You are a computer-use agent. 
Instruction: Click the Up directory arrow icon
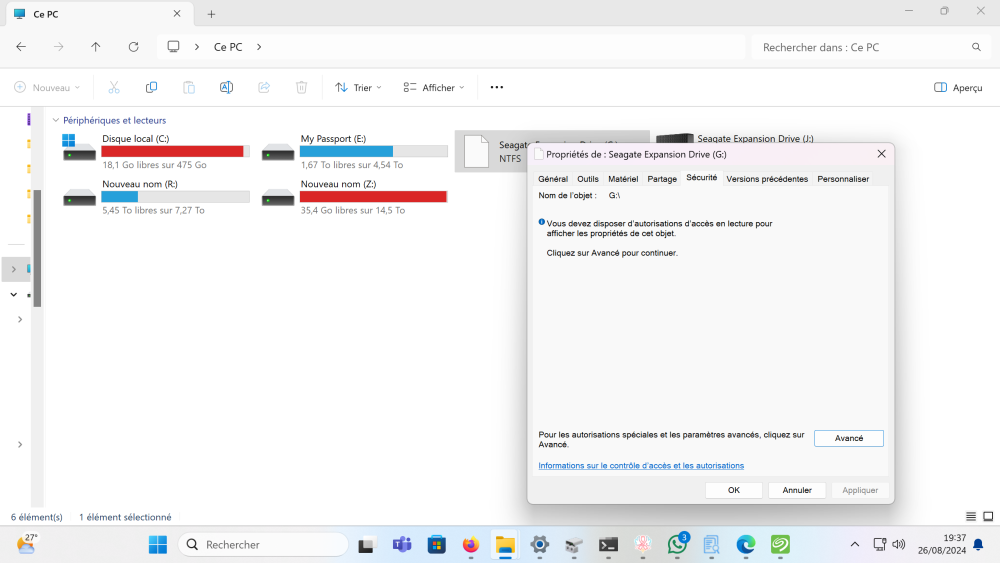96,47
